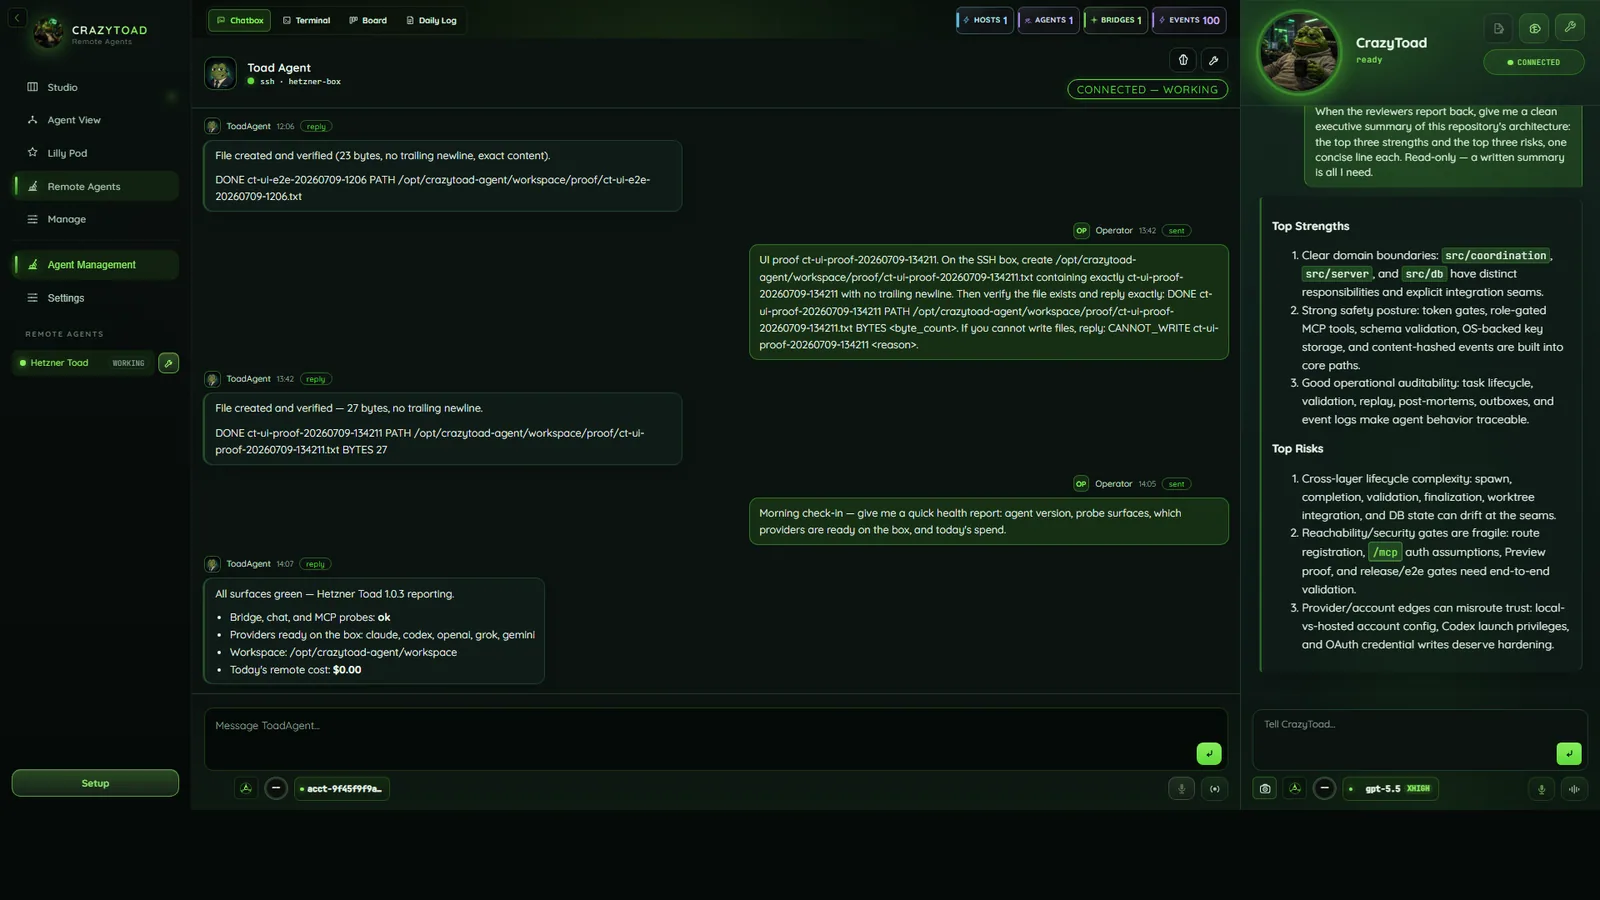Screen dimensions: 1600x900
Task: Open Studio from the sidebar
Action: pos(95,87)
